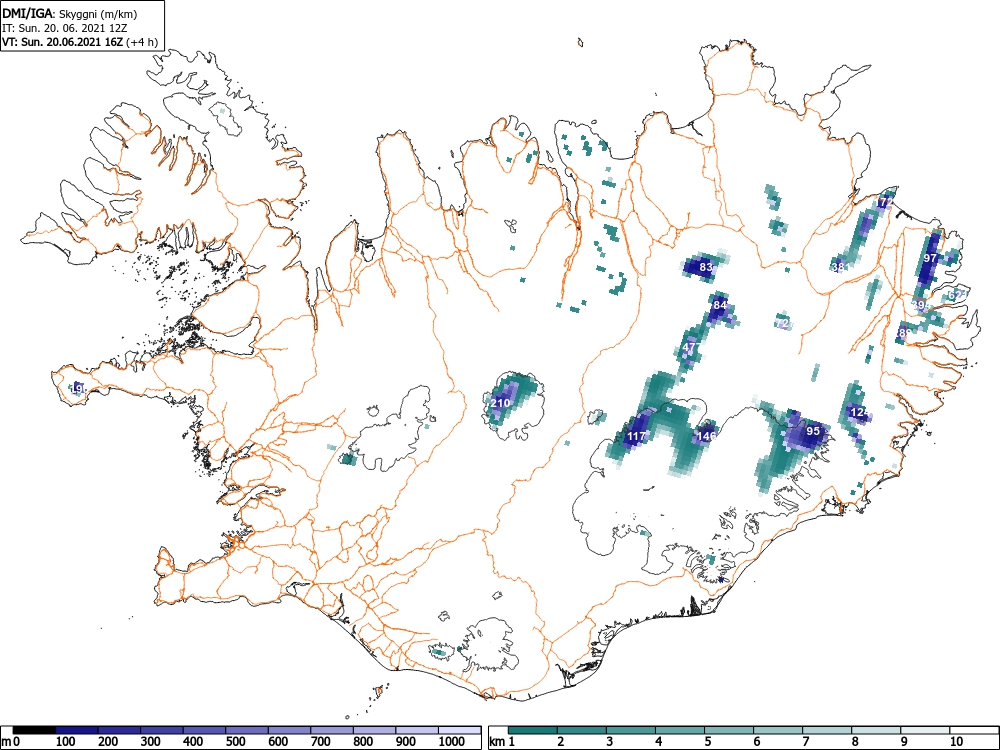Select the 'VT: Sun. 20.06.2021 16Z (+4 h)' line
The height and width of the screenshot is (750, 1000).
78,42
